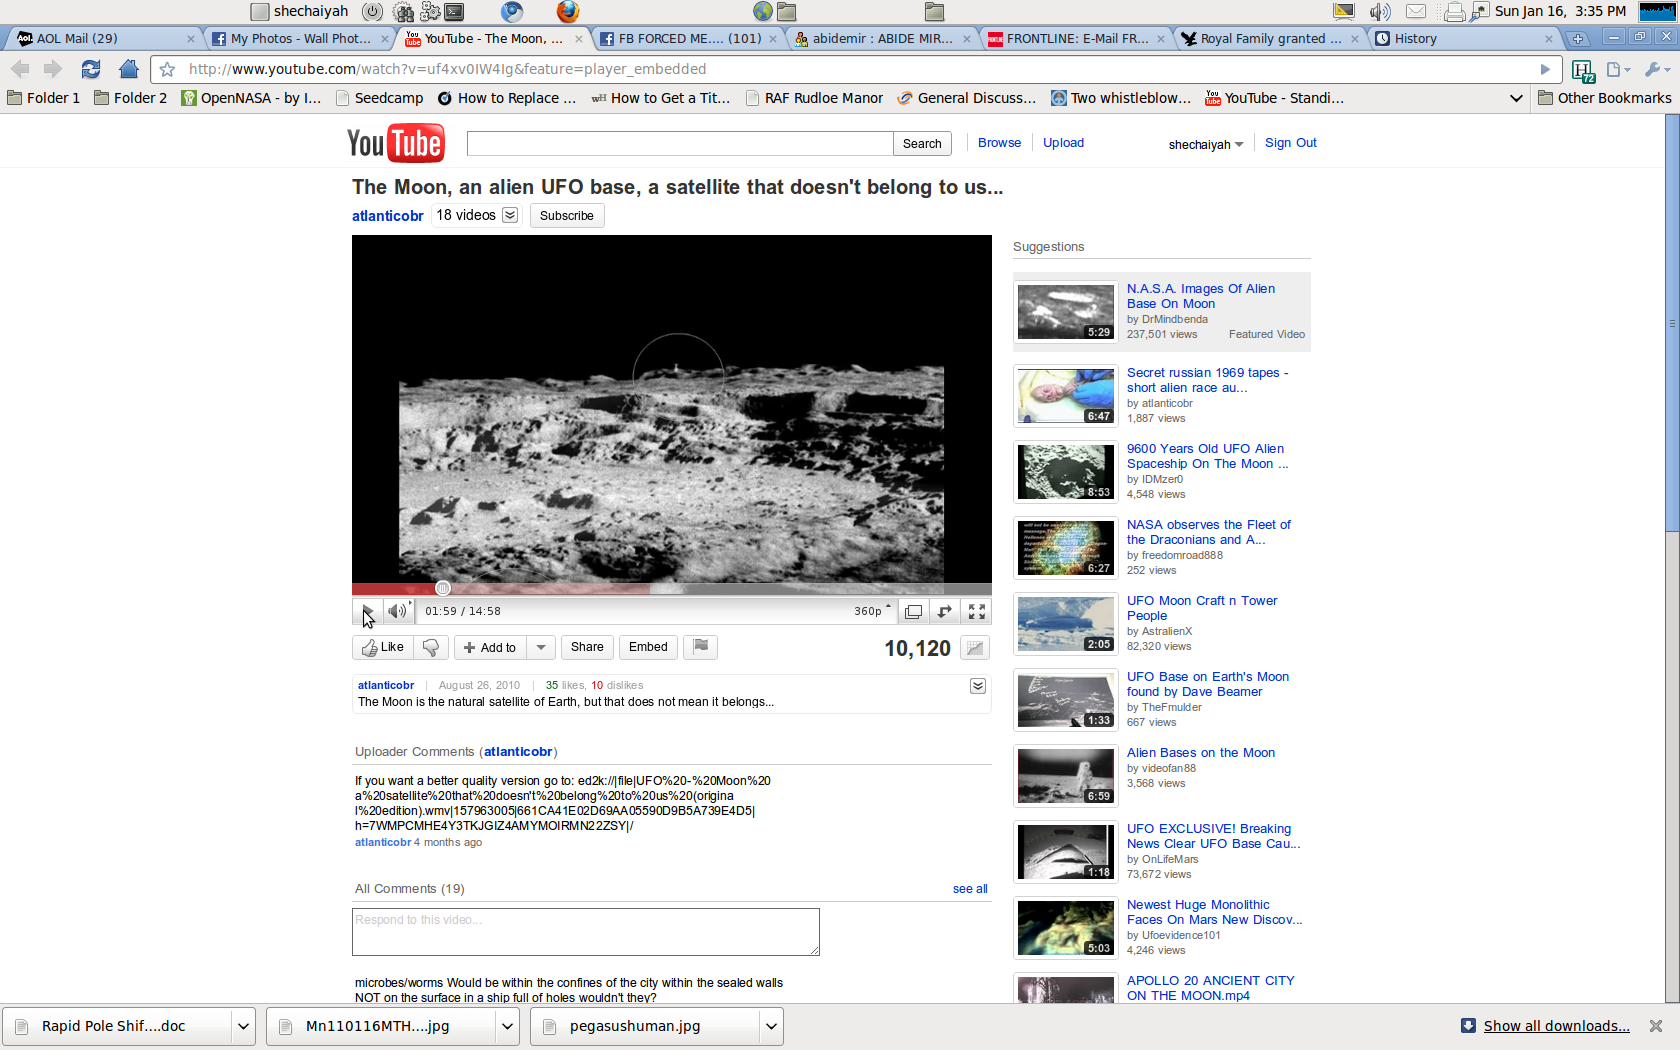Flag the video as inappropriate
Image resolution: width=1680 pixels, height=1050 pixels.
(701, 647)
